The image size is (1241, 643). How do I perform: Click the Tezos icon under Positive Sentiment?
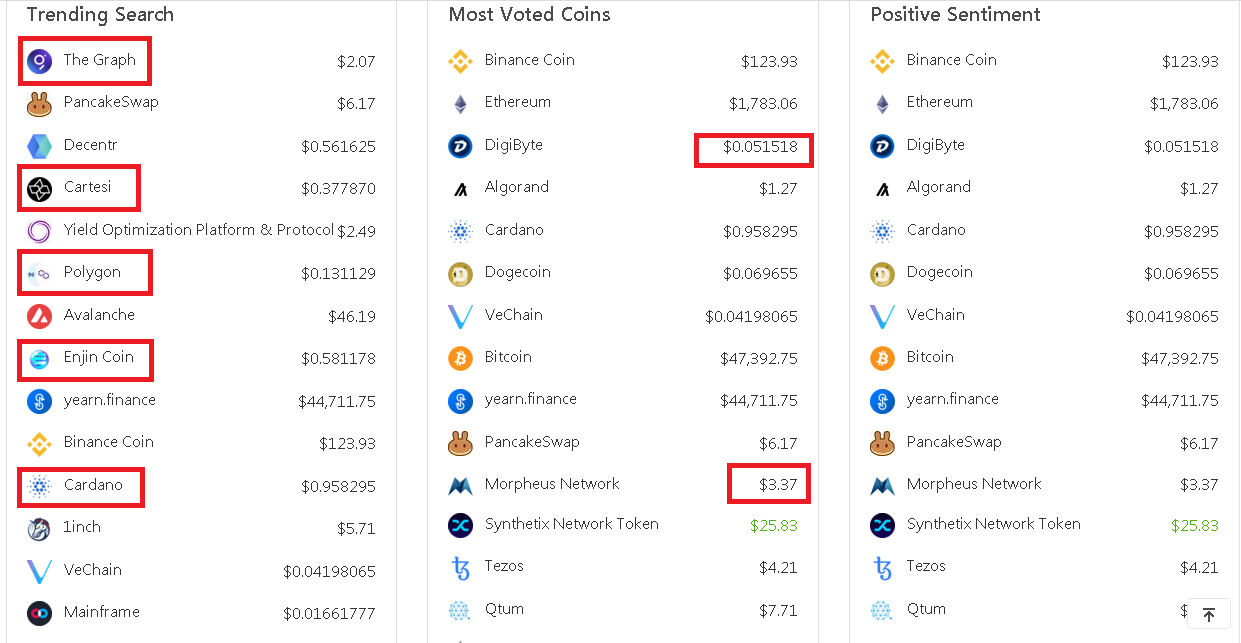(x=882, y=568)
